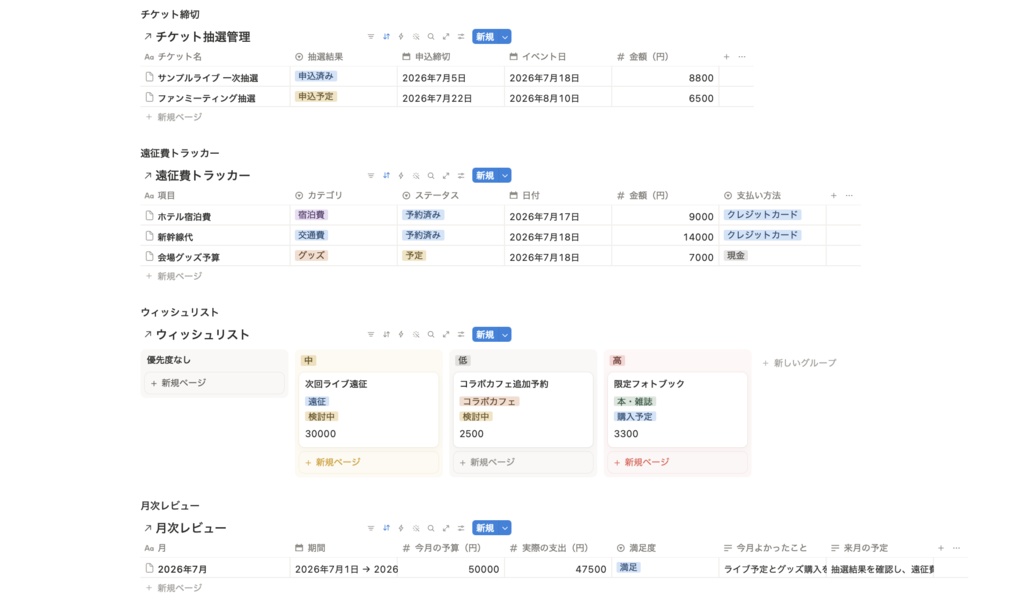
Task: Open 新規 dropdown arrow in ウィッシュリスト
Action: [x=505, y=335]
